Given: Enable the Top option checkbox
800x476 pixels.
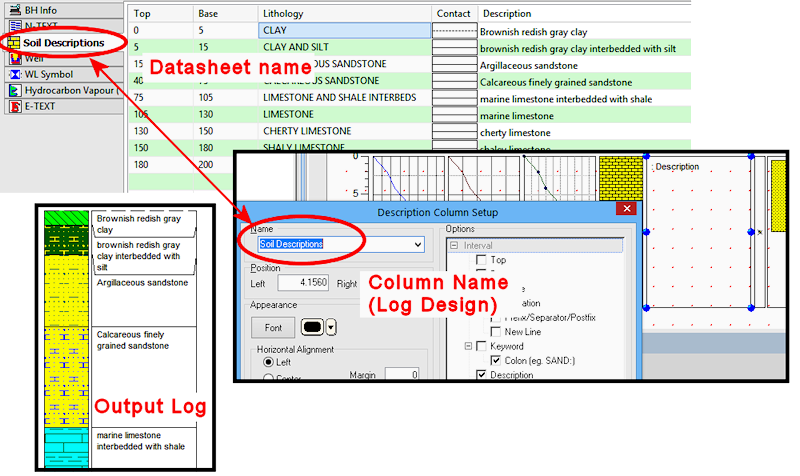Looking at the screenshot, I should (x=483, y=261).
